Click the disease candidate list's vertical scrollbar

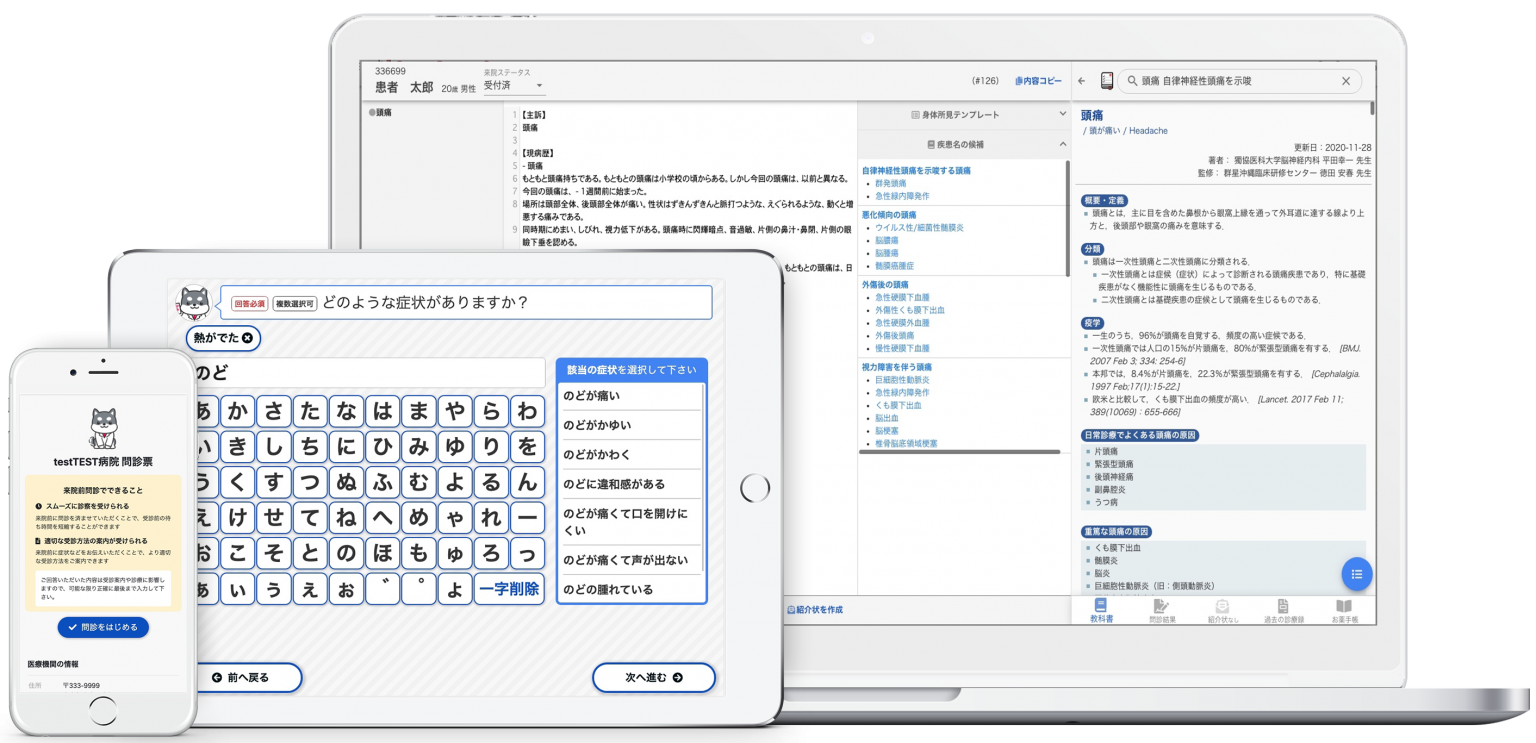pos(1066,217)
